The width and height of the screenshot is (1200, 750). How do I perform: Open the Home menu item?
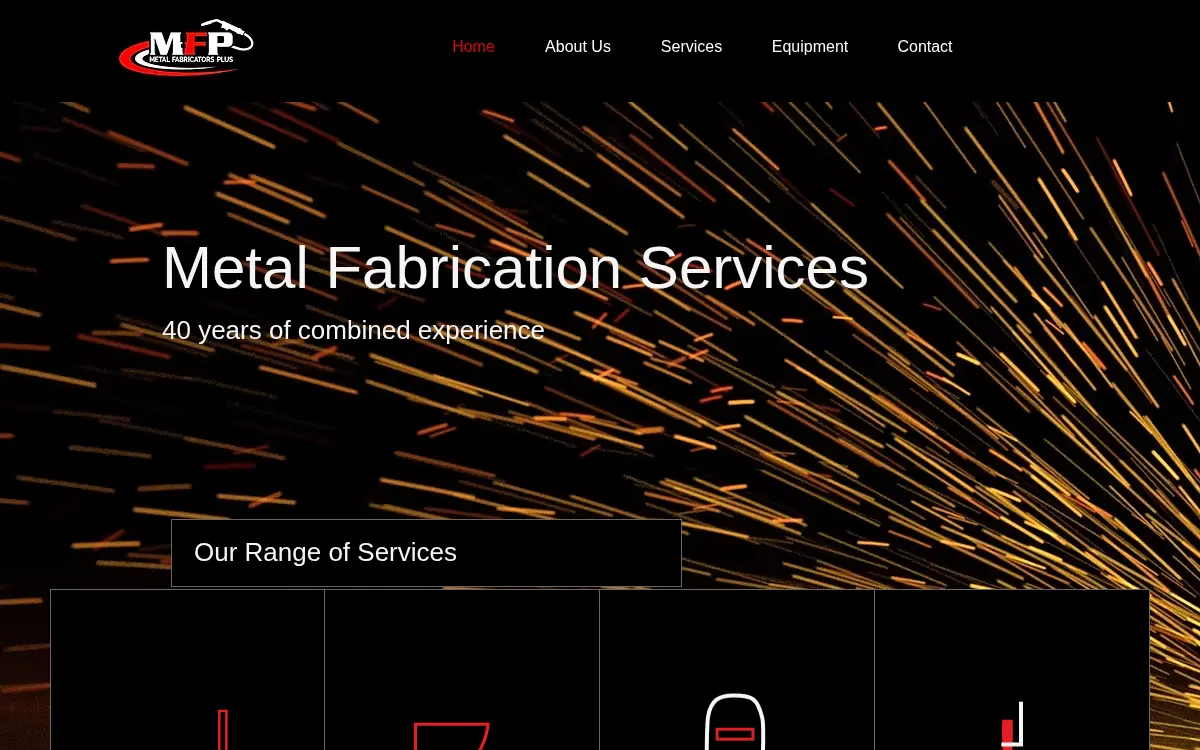pos(473,47)
